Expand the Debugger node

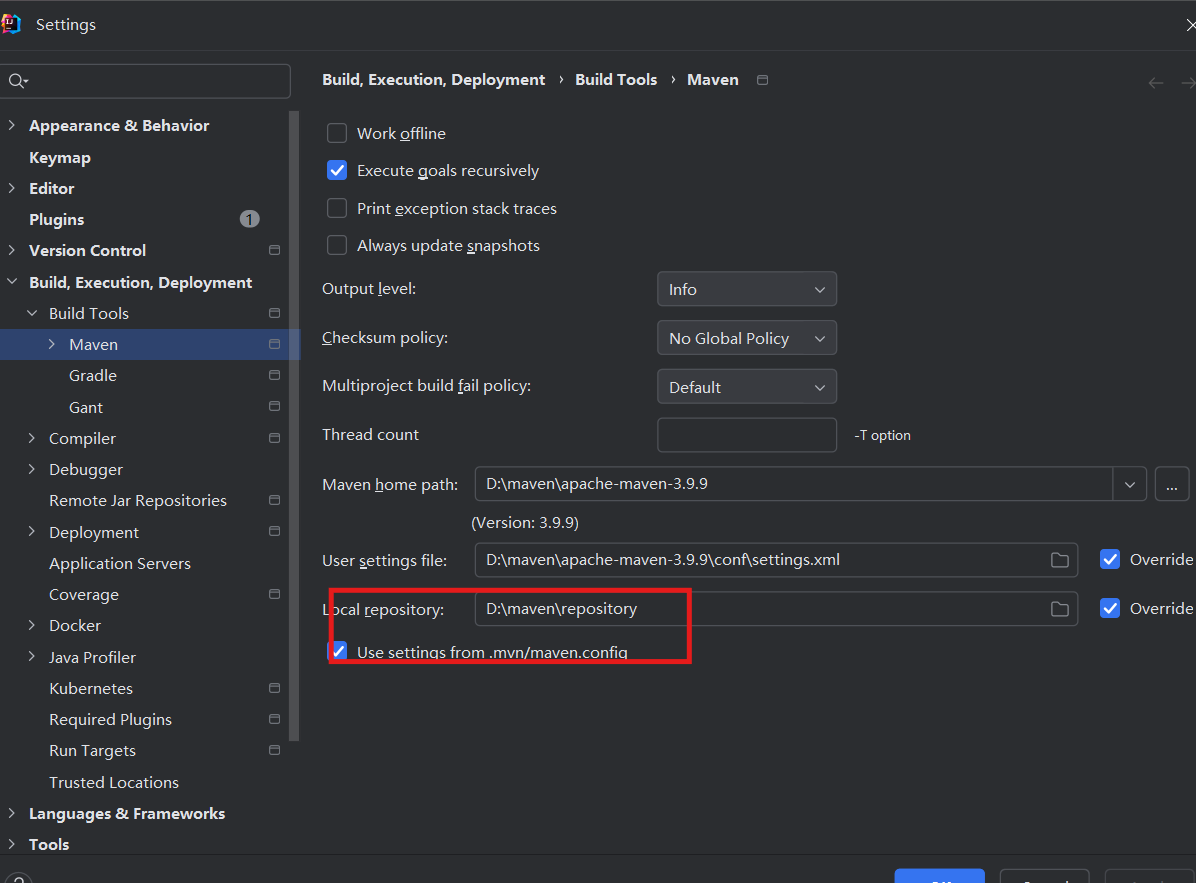point(32,469)
